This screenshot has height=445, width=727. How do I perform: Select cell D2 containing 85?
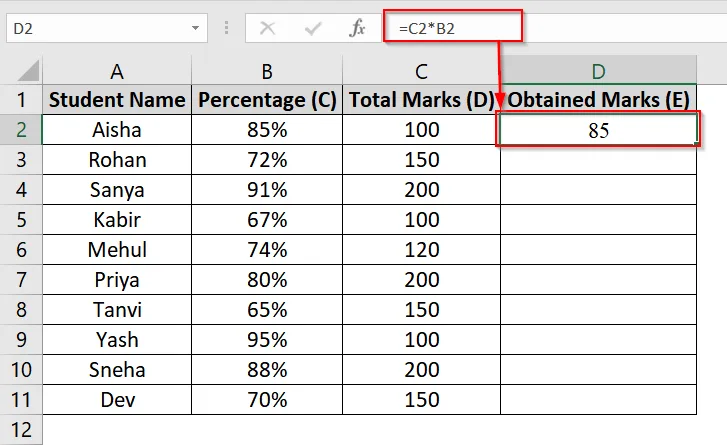pos(599,130)
